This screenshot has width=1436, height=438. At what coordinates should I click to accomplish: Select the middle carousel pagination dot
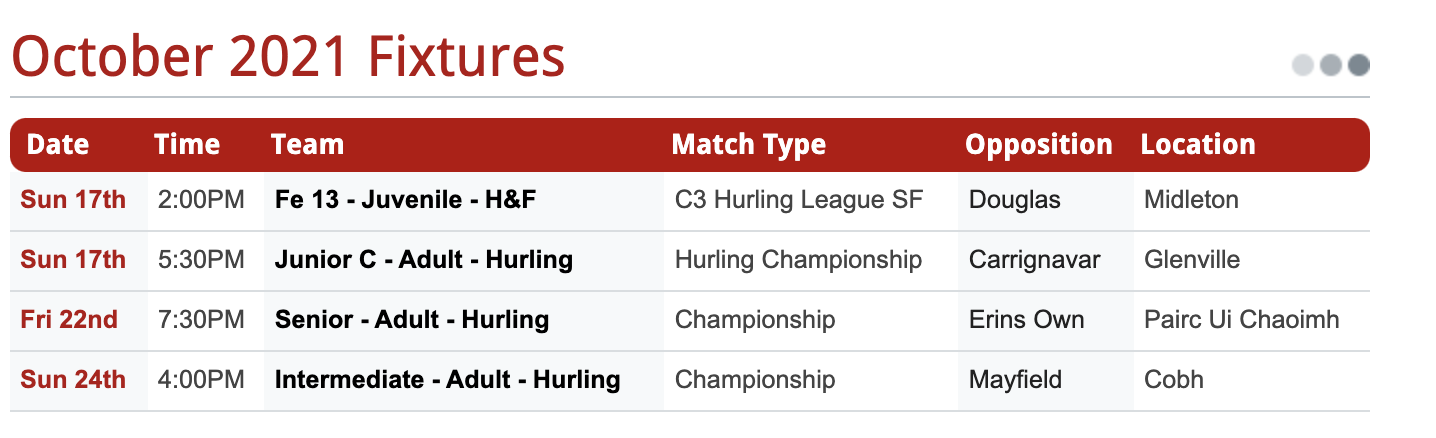pos(1330,65)
